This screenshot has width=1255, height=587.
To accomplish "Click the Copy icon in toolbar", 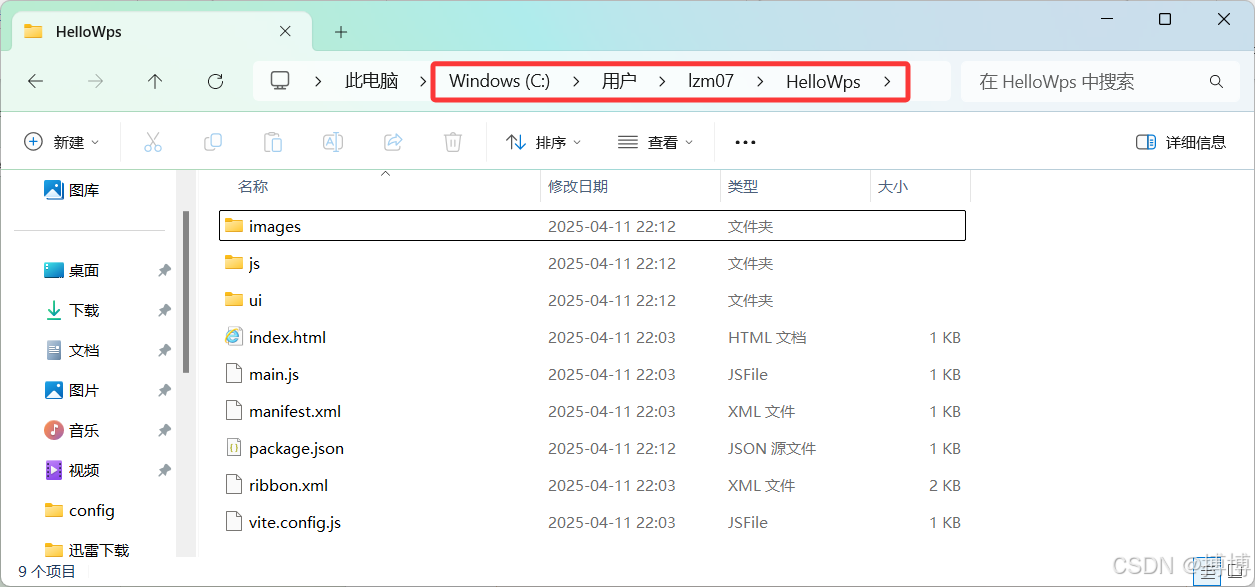I will tap(213, 142).
